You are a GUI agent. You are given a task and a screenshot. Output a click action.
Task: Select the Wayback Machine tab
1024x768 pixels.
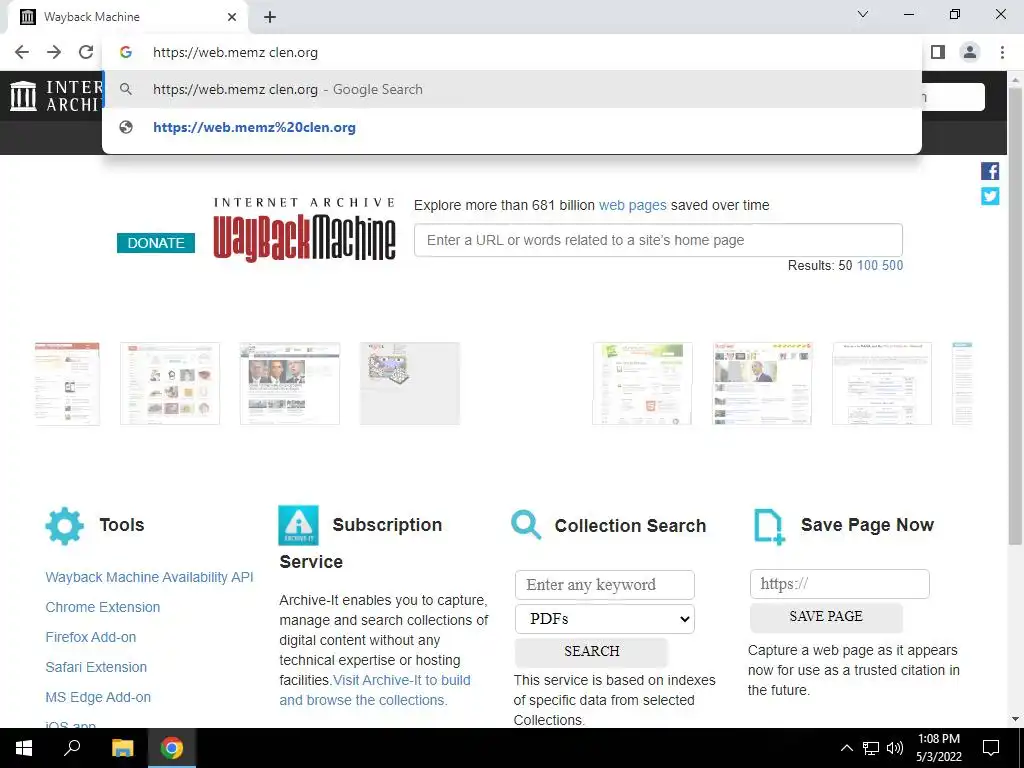coord(127,17)
